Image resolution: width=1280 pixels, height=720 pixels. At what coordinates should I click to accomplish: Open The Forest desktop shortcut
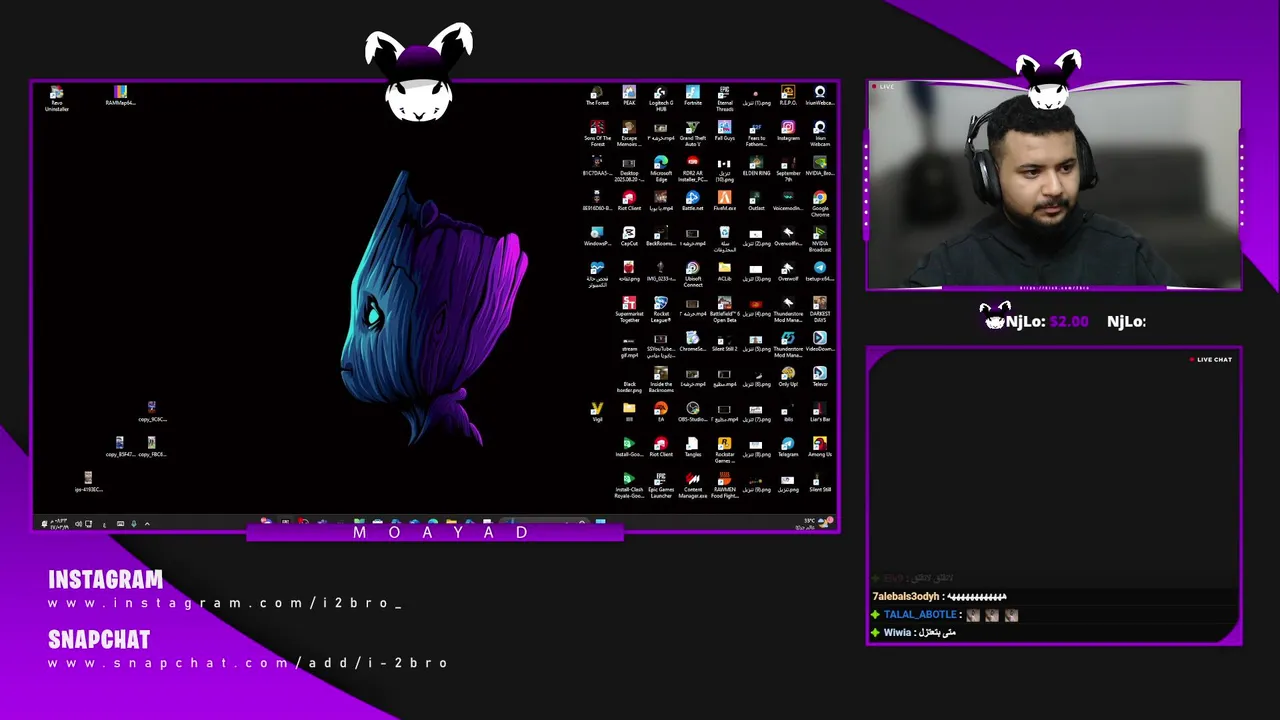(597, 96)
